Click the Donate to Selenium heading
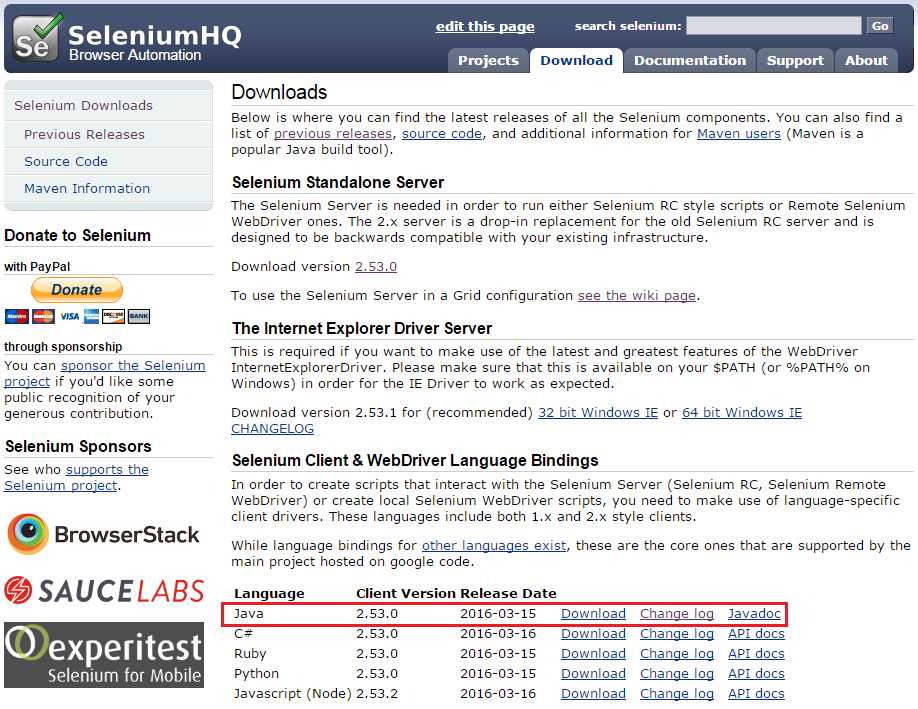 pos(77,235)
